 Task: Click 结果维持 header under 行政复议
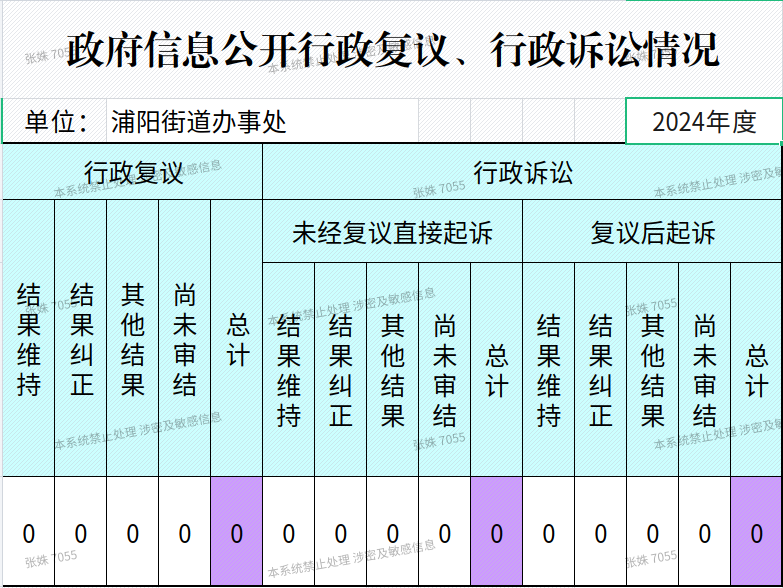(x=29, y=339)
